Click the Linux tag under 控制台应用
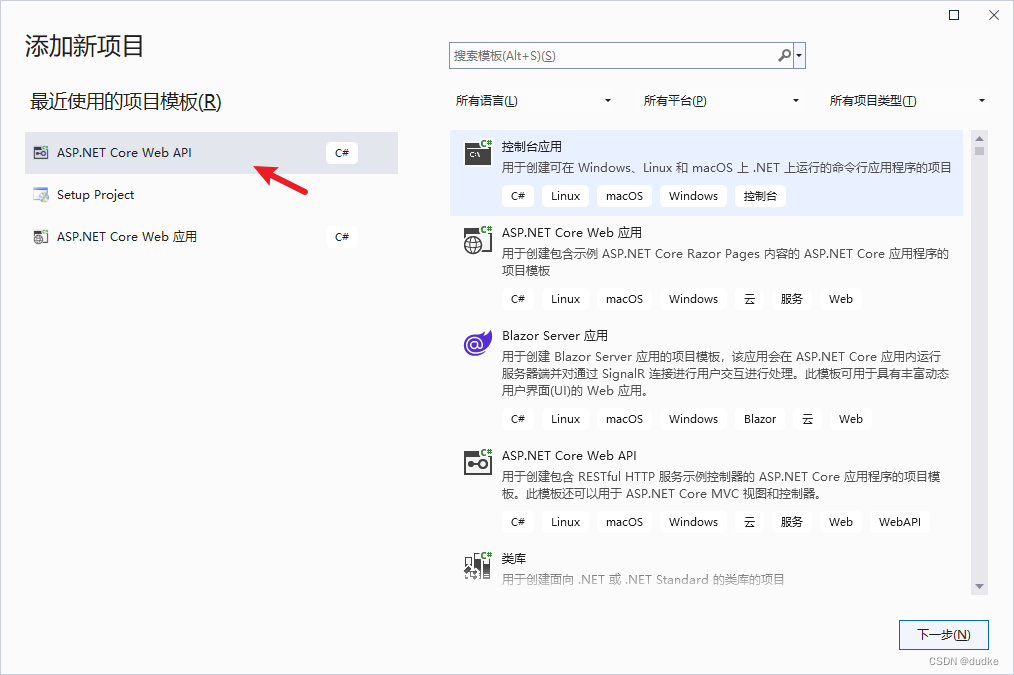Screen dimensions: 1014x675 coord(565,196)
